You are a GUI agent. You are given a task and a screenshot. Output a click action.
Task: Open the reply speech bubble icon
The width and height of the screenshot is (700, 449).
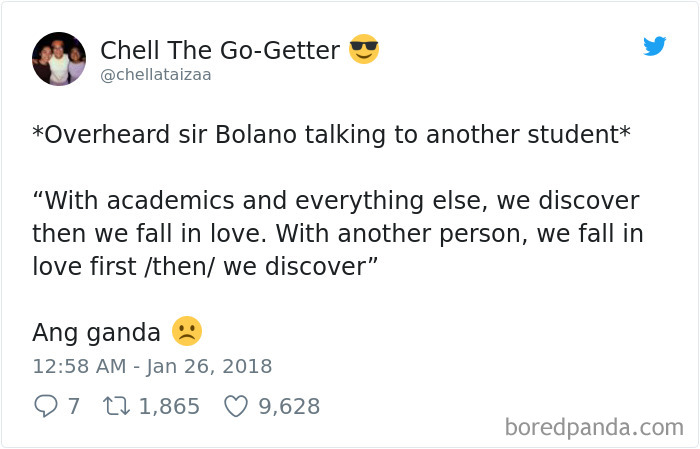(46, 406)
